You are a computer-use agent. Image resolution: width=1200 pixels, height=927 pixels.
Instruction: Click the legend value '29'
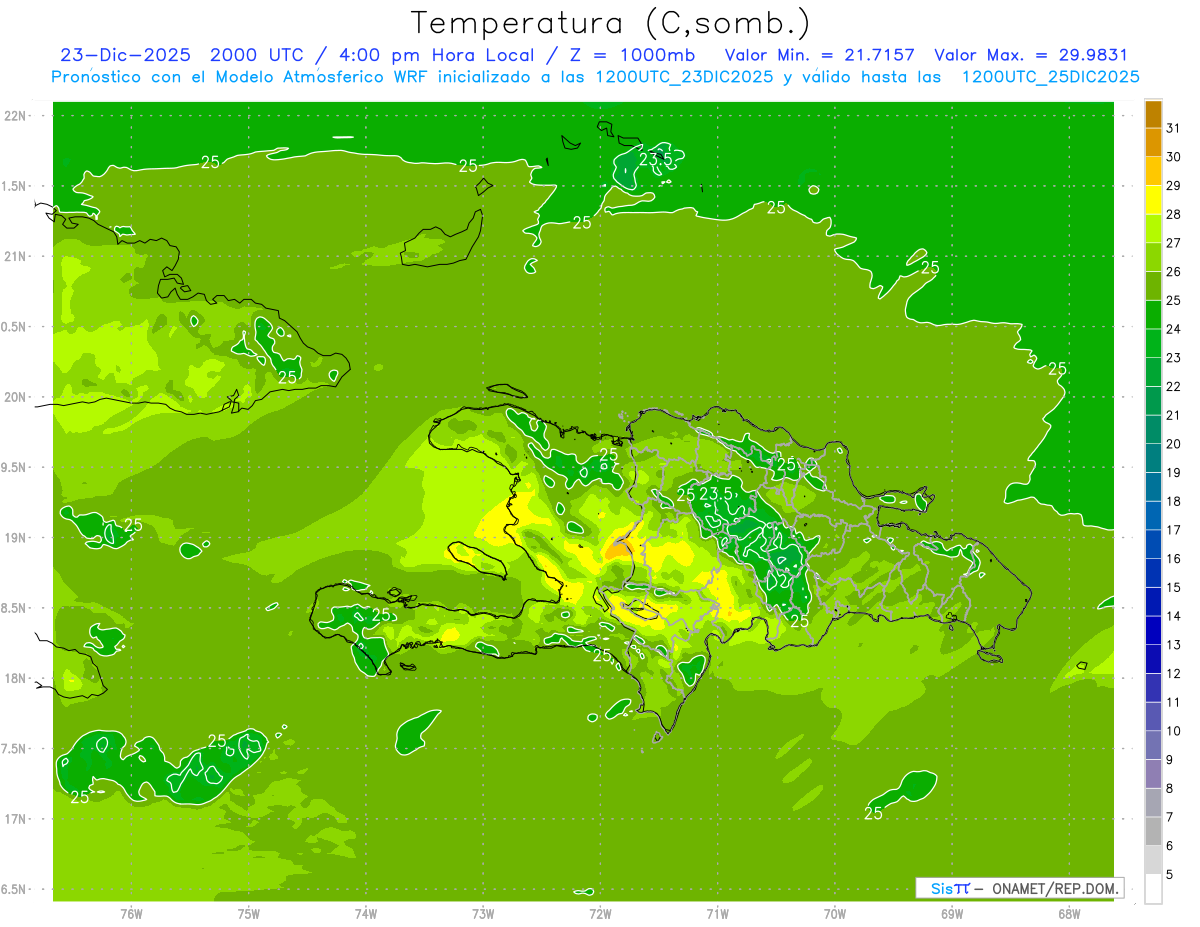(x=1174, y=185)
